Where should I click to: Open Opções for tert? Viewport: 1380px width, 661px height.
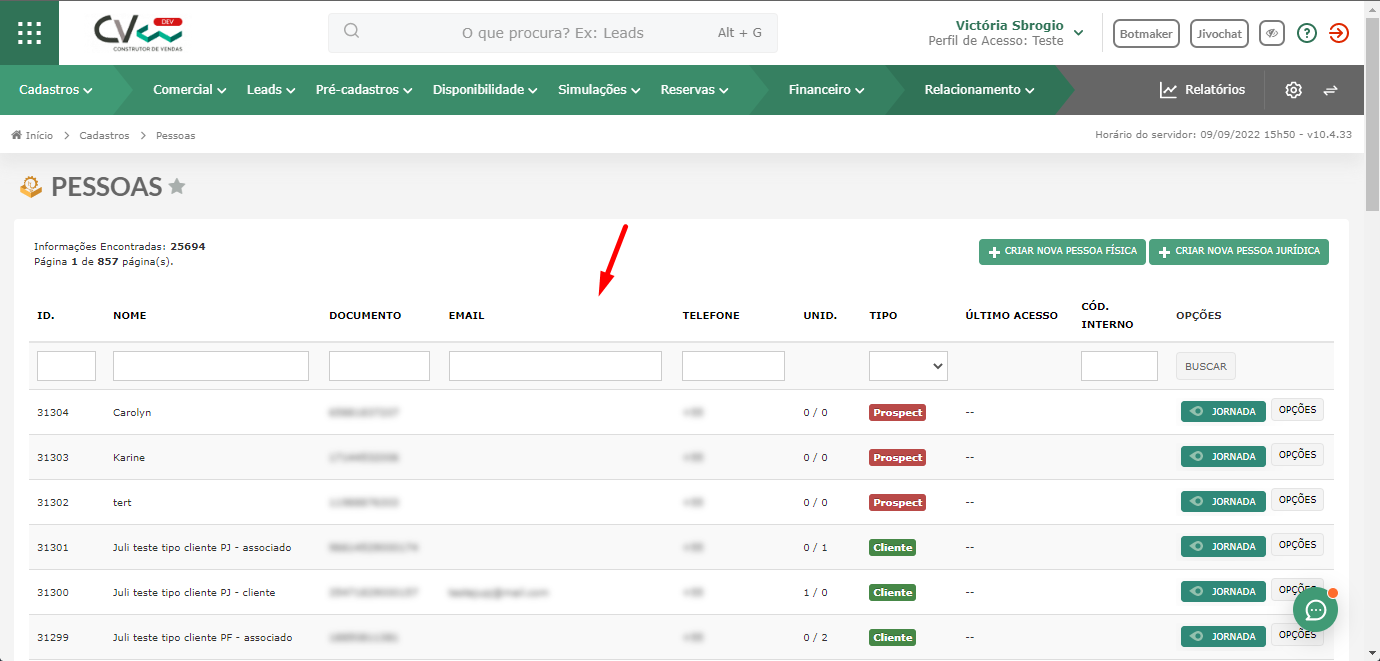point(1297,500)
